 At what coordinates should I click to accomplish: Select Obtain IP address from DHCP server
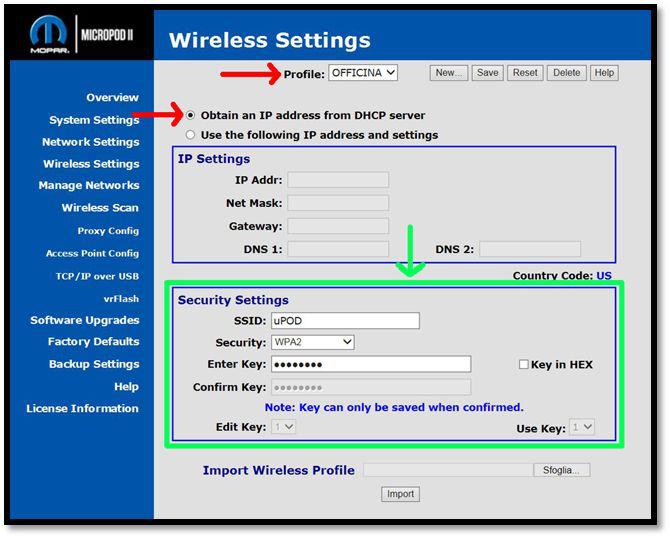pos(191,115)
